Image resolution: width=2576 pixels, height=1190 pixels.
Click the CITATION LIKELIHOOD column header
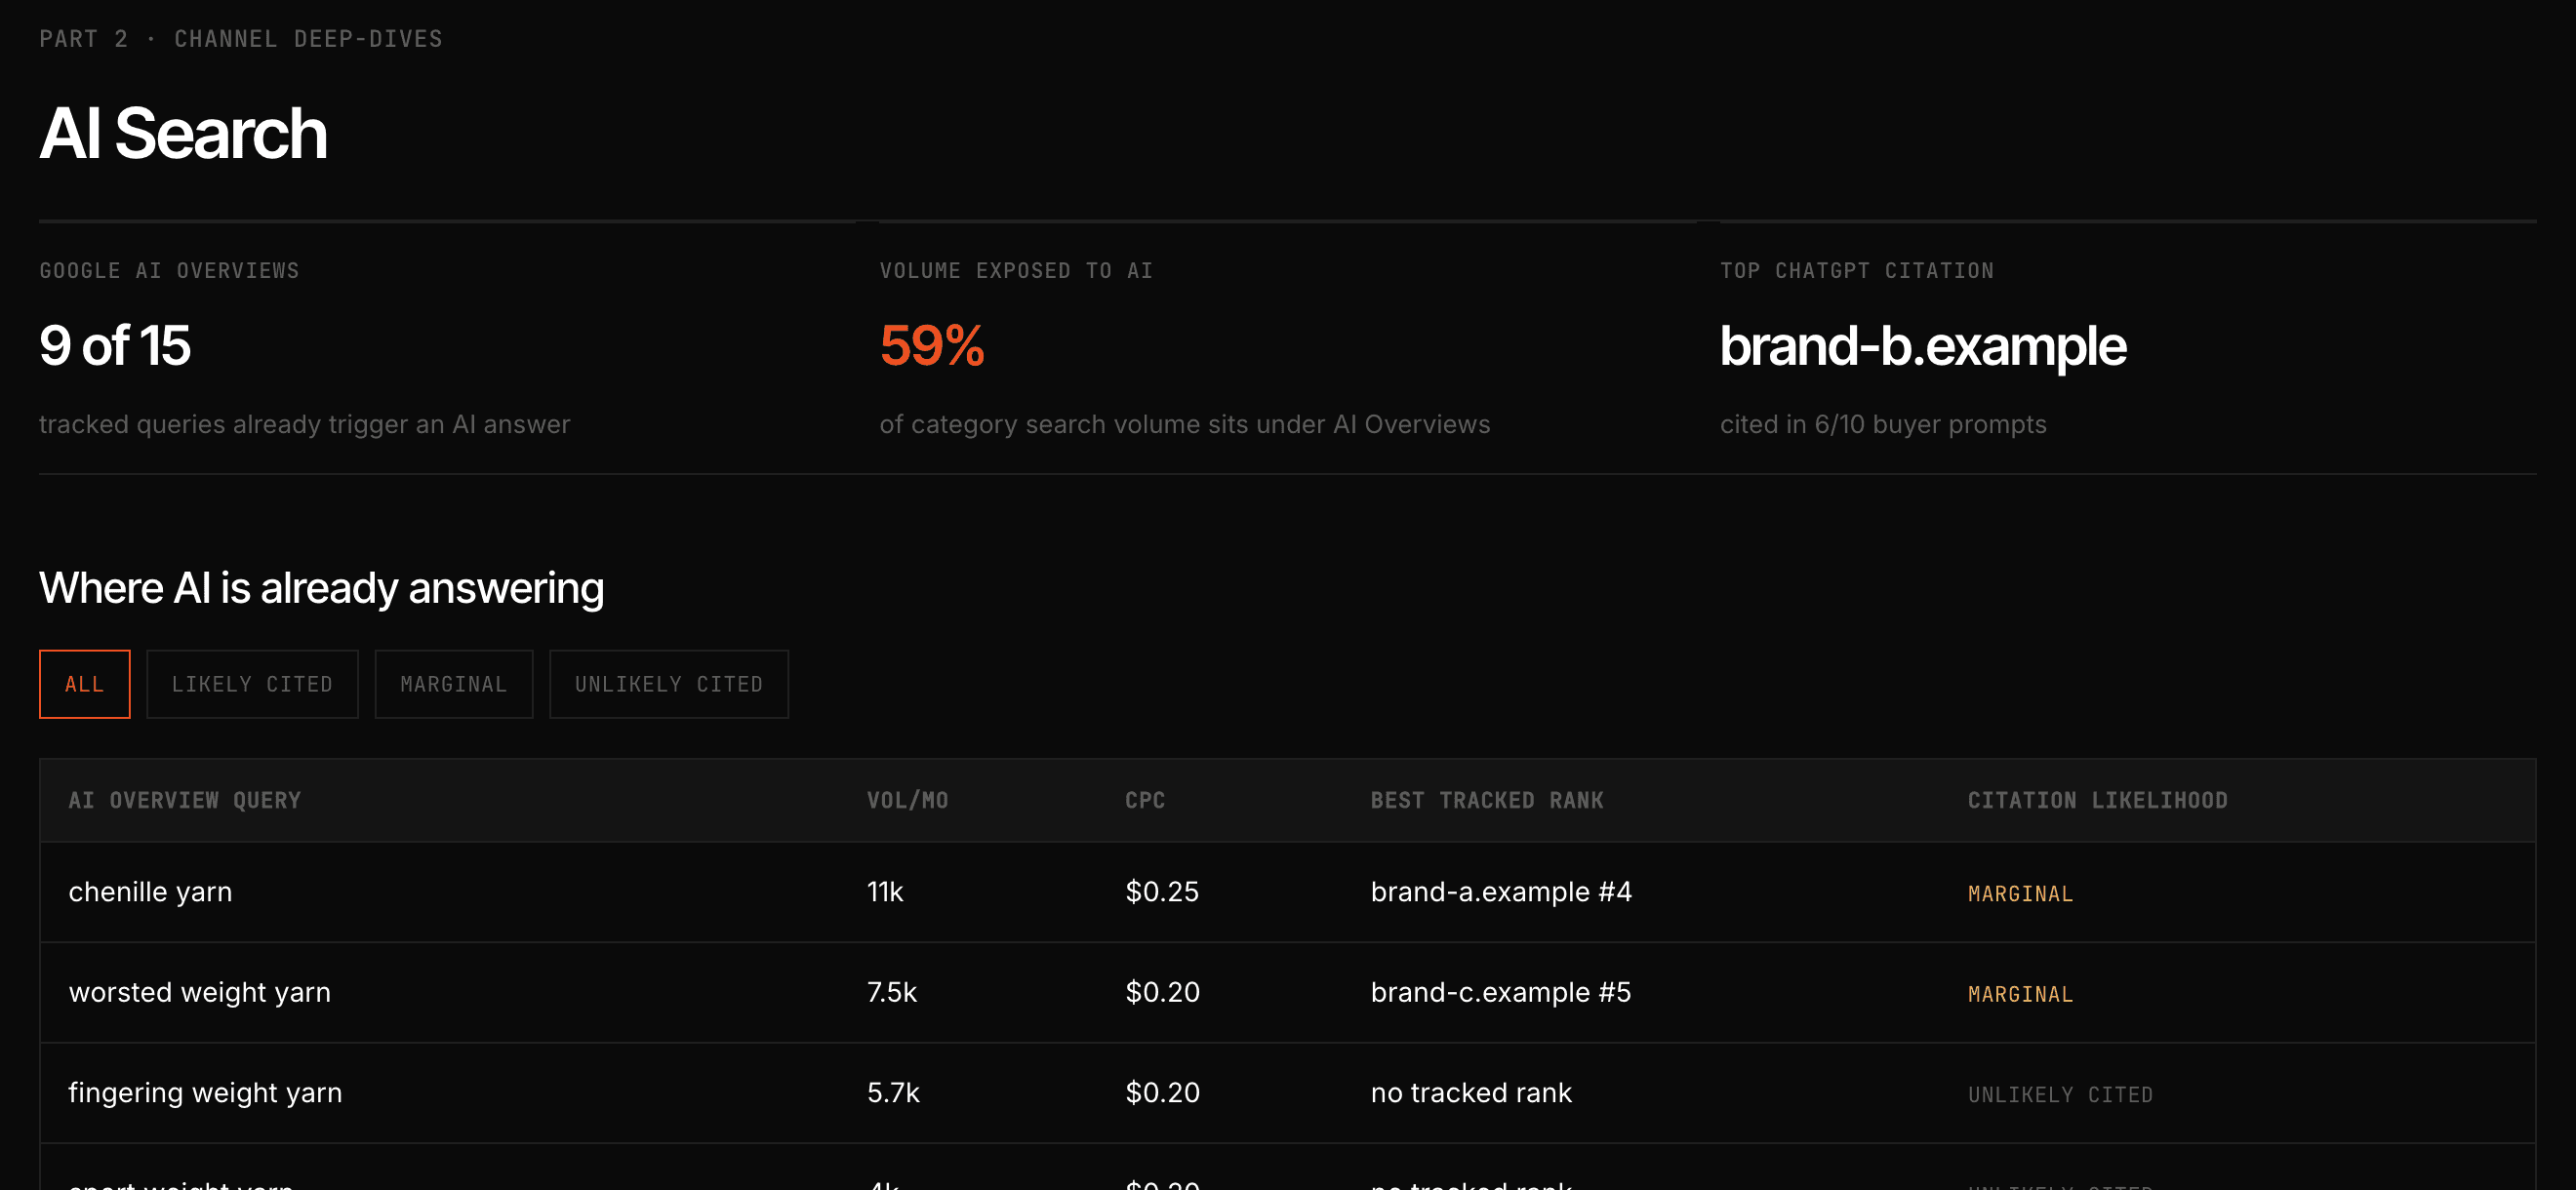(x=2098, y=800)
